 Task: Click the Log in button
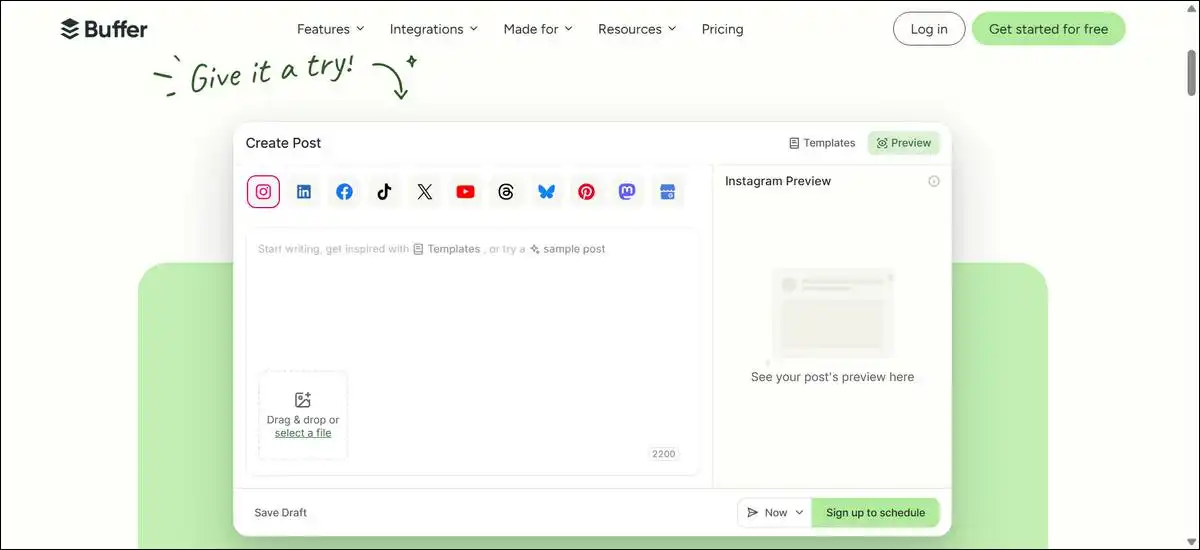tap(929, 29)
